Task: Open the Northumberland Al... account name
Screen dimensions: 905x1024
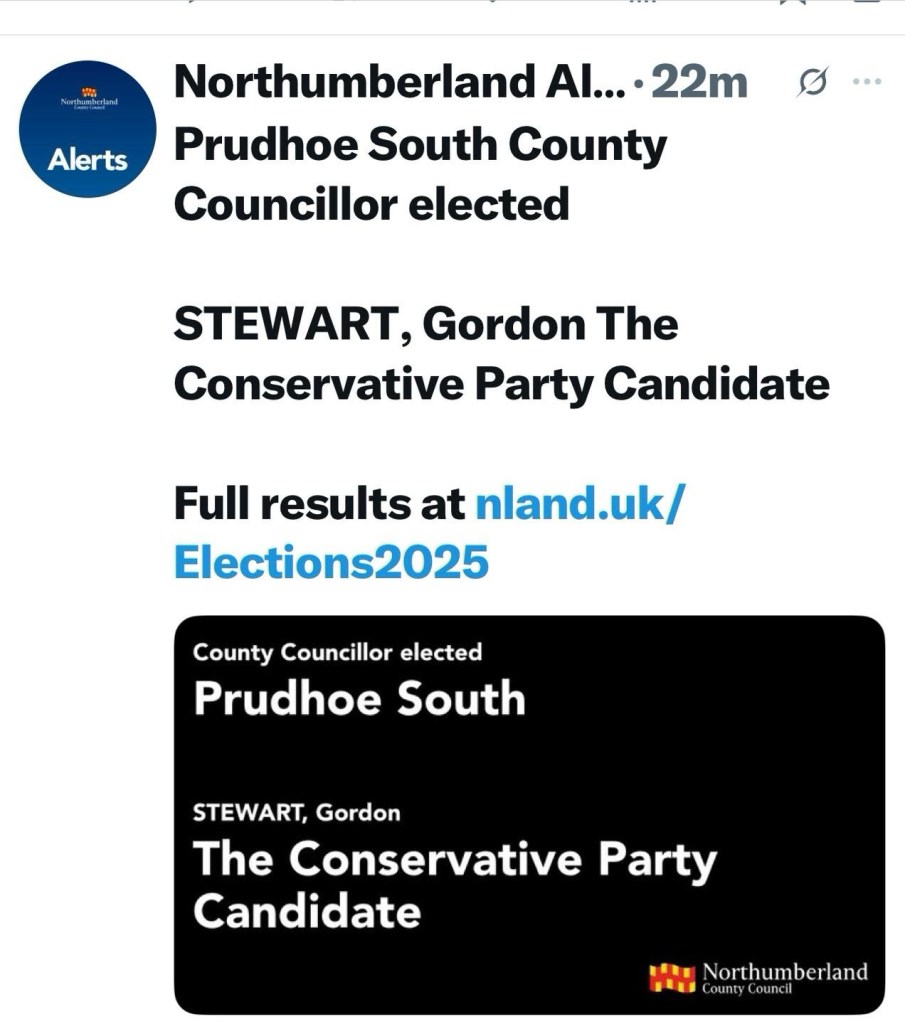Action: tap(402, 84)
